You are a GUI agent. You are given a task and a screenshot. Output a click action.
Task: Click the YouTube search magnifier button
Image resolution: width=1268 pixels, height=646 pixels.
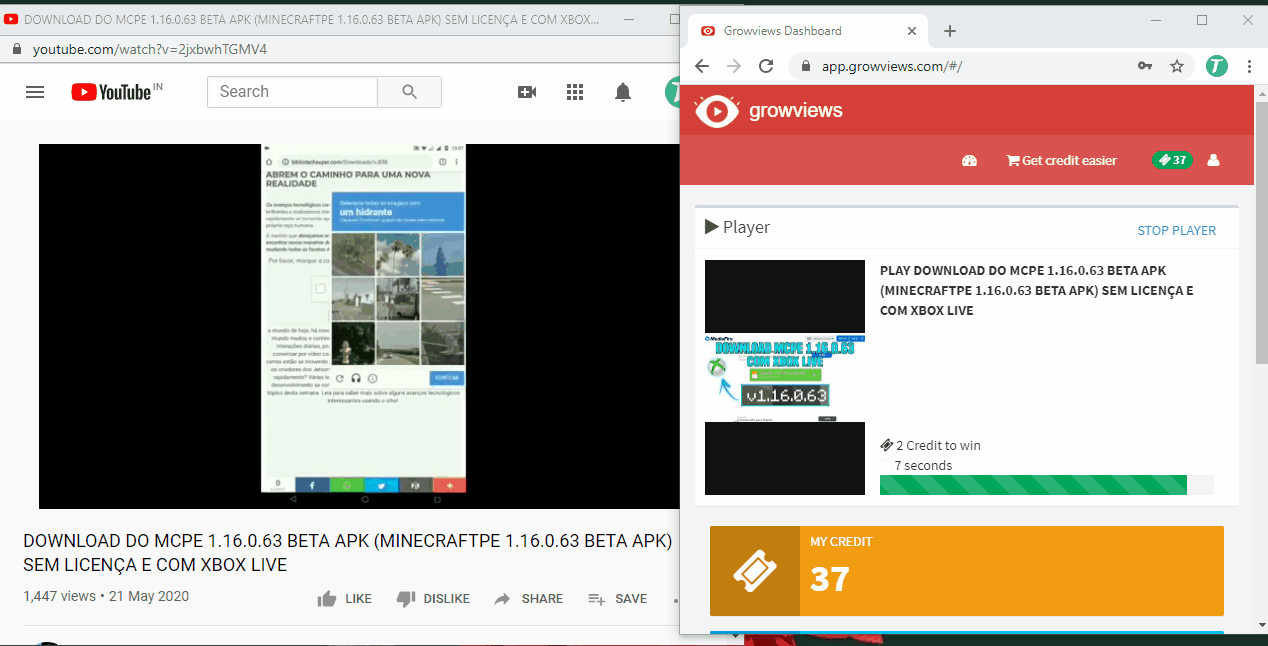[409, 92]
